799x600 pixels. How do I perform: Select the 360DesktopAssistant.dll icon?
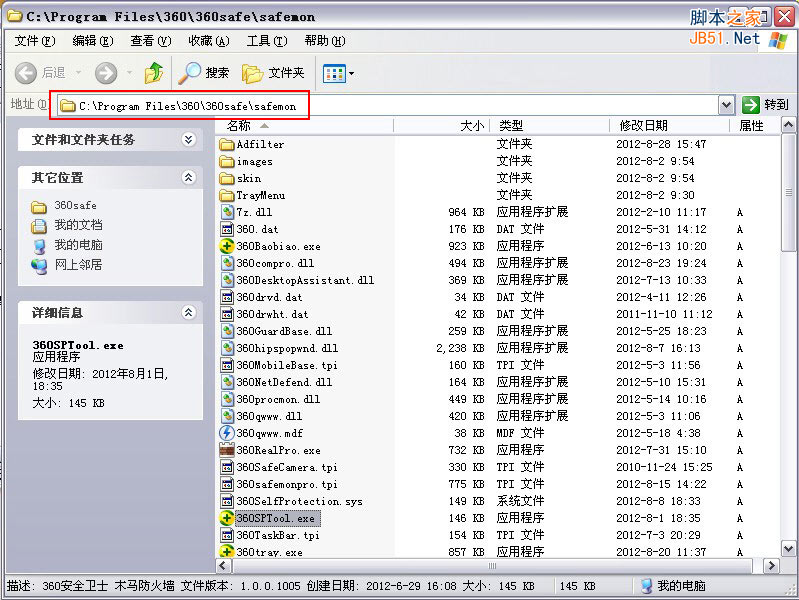tap(227, 280)
